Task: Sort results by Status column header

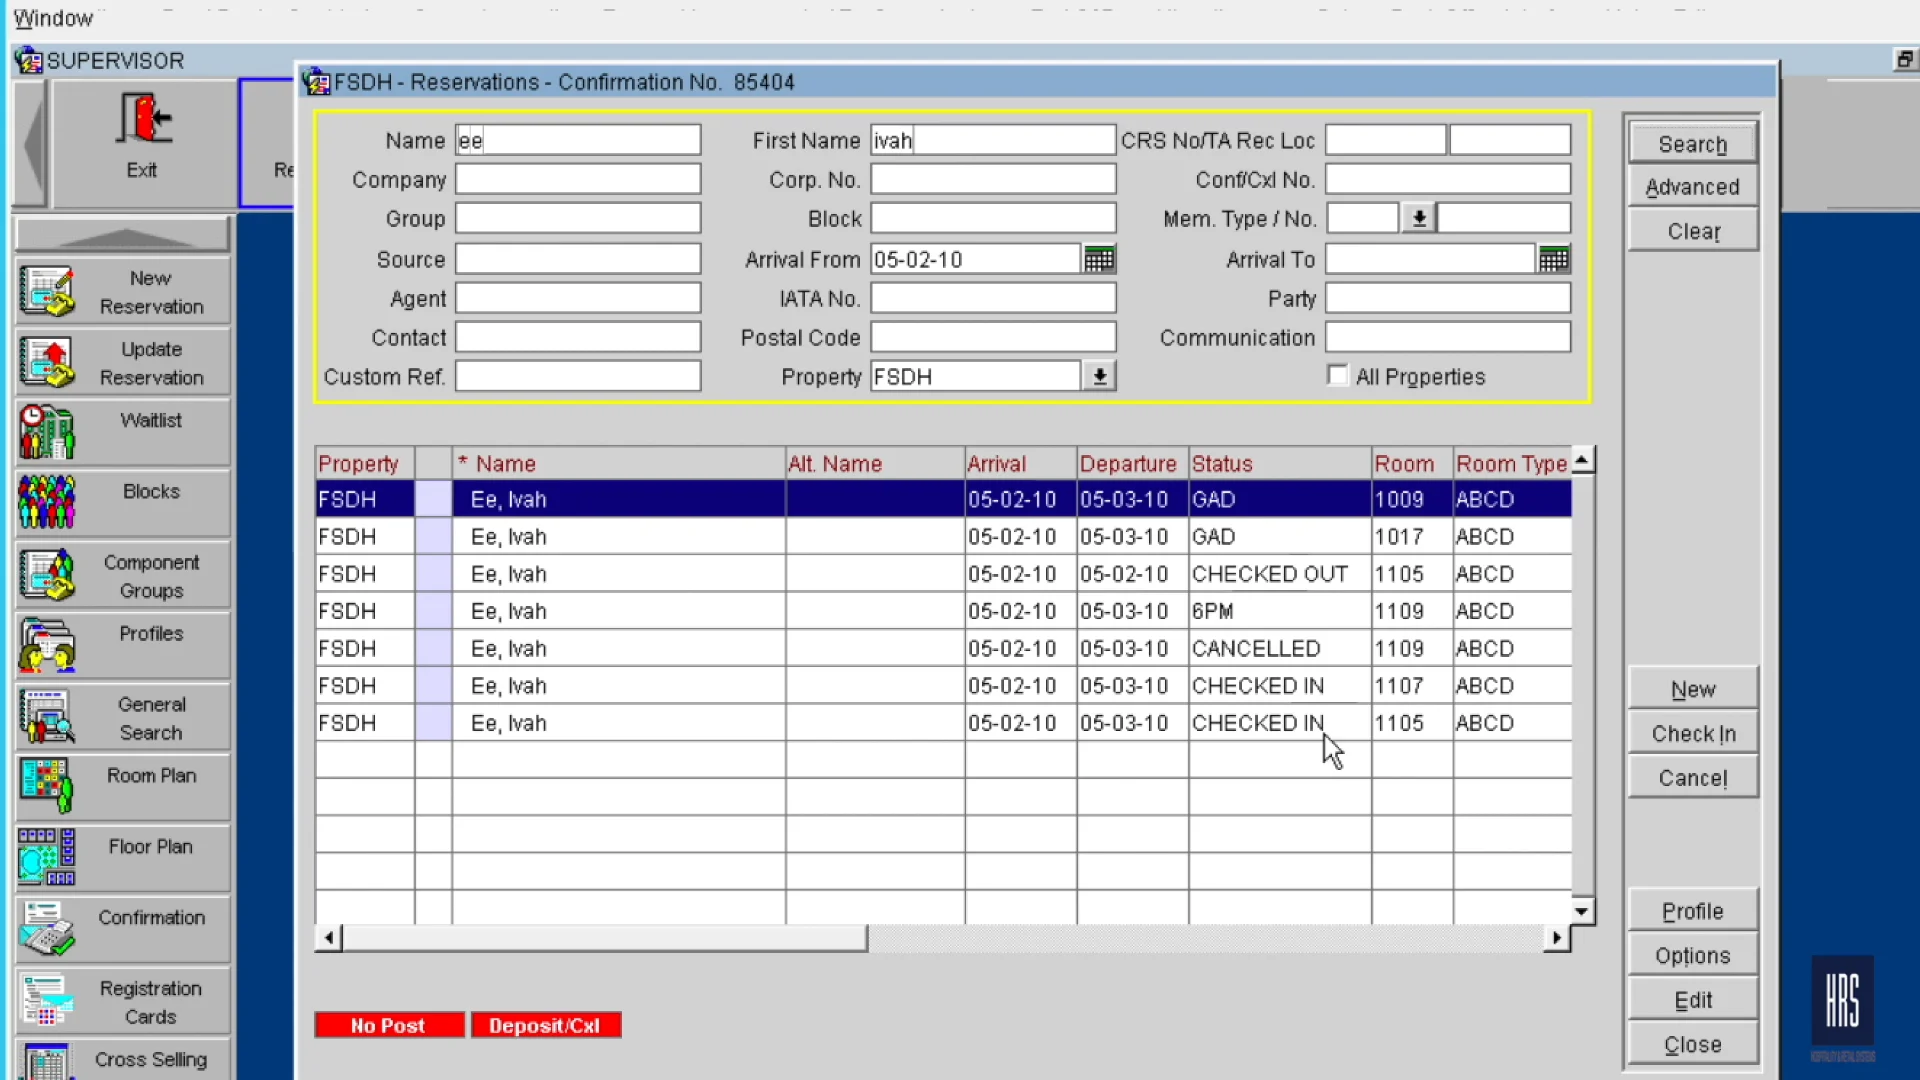Action: coord(1222,464)
